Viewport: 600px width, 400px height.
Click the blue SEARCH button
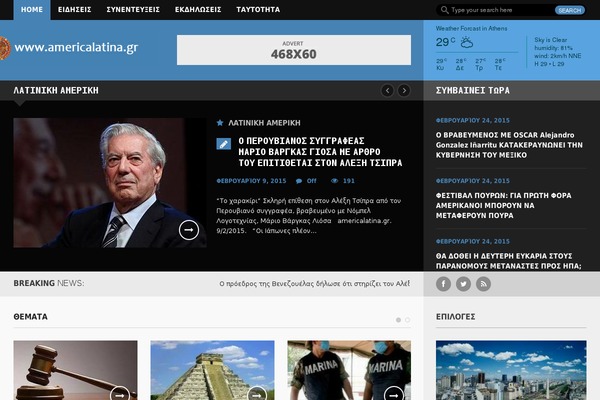569,10
